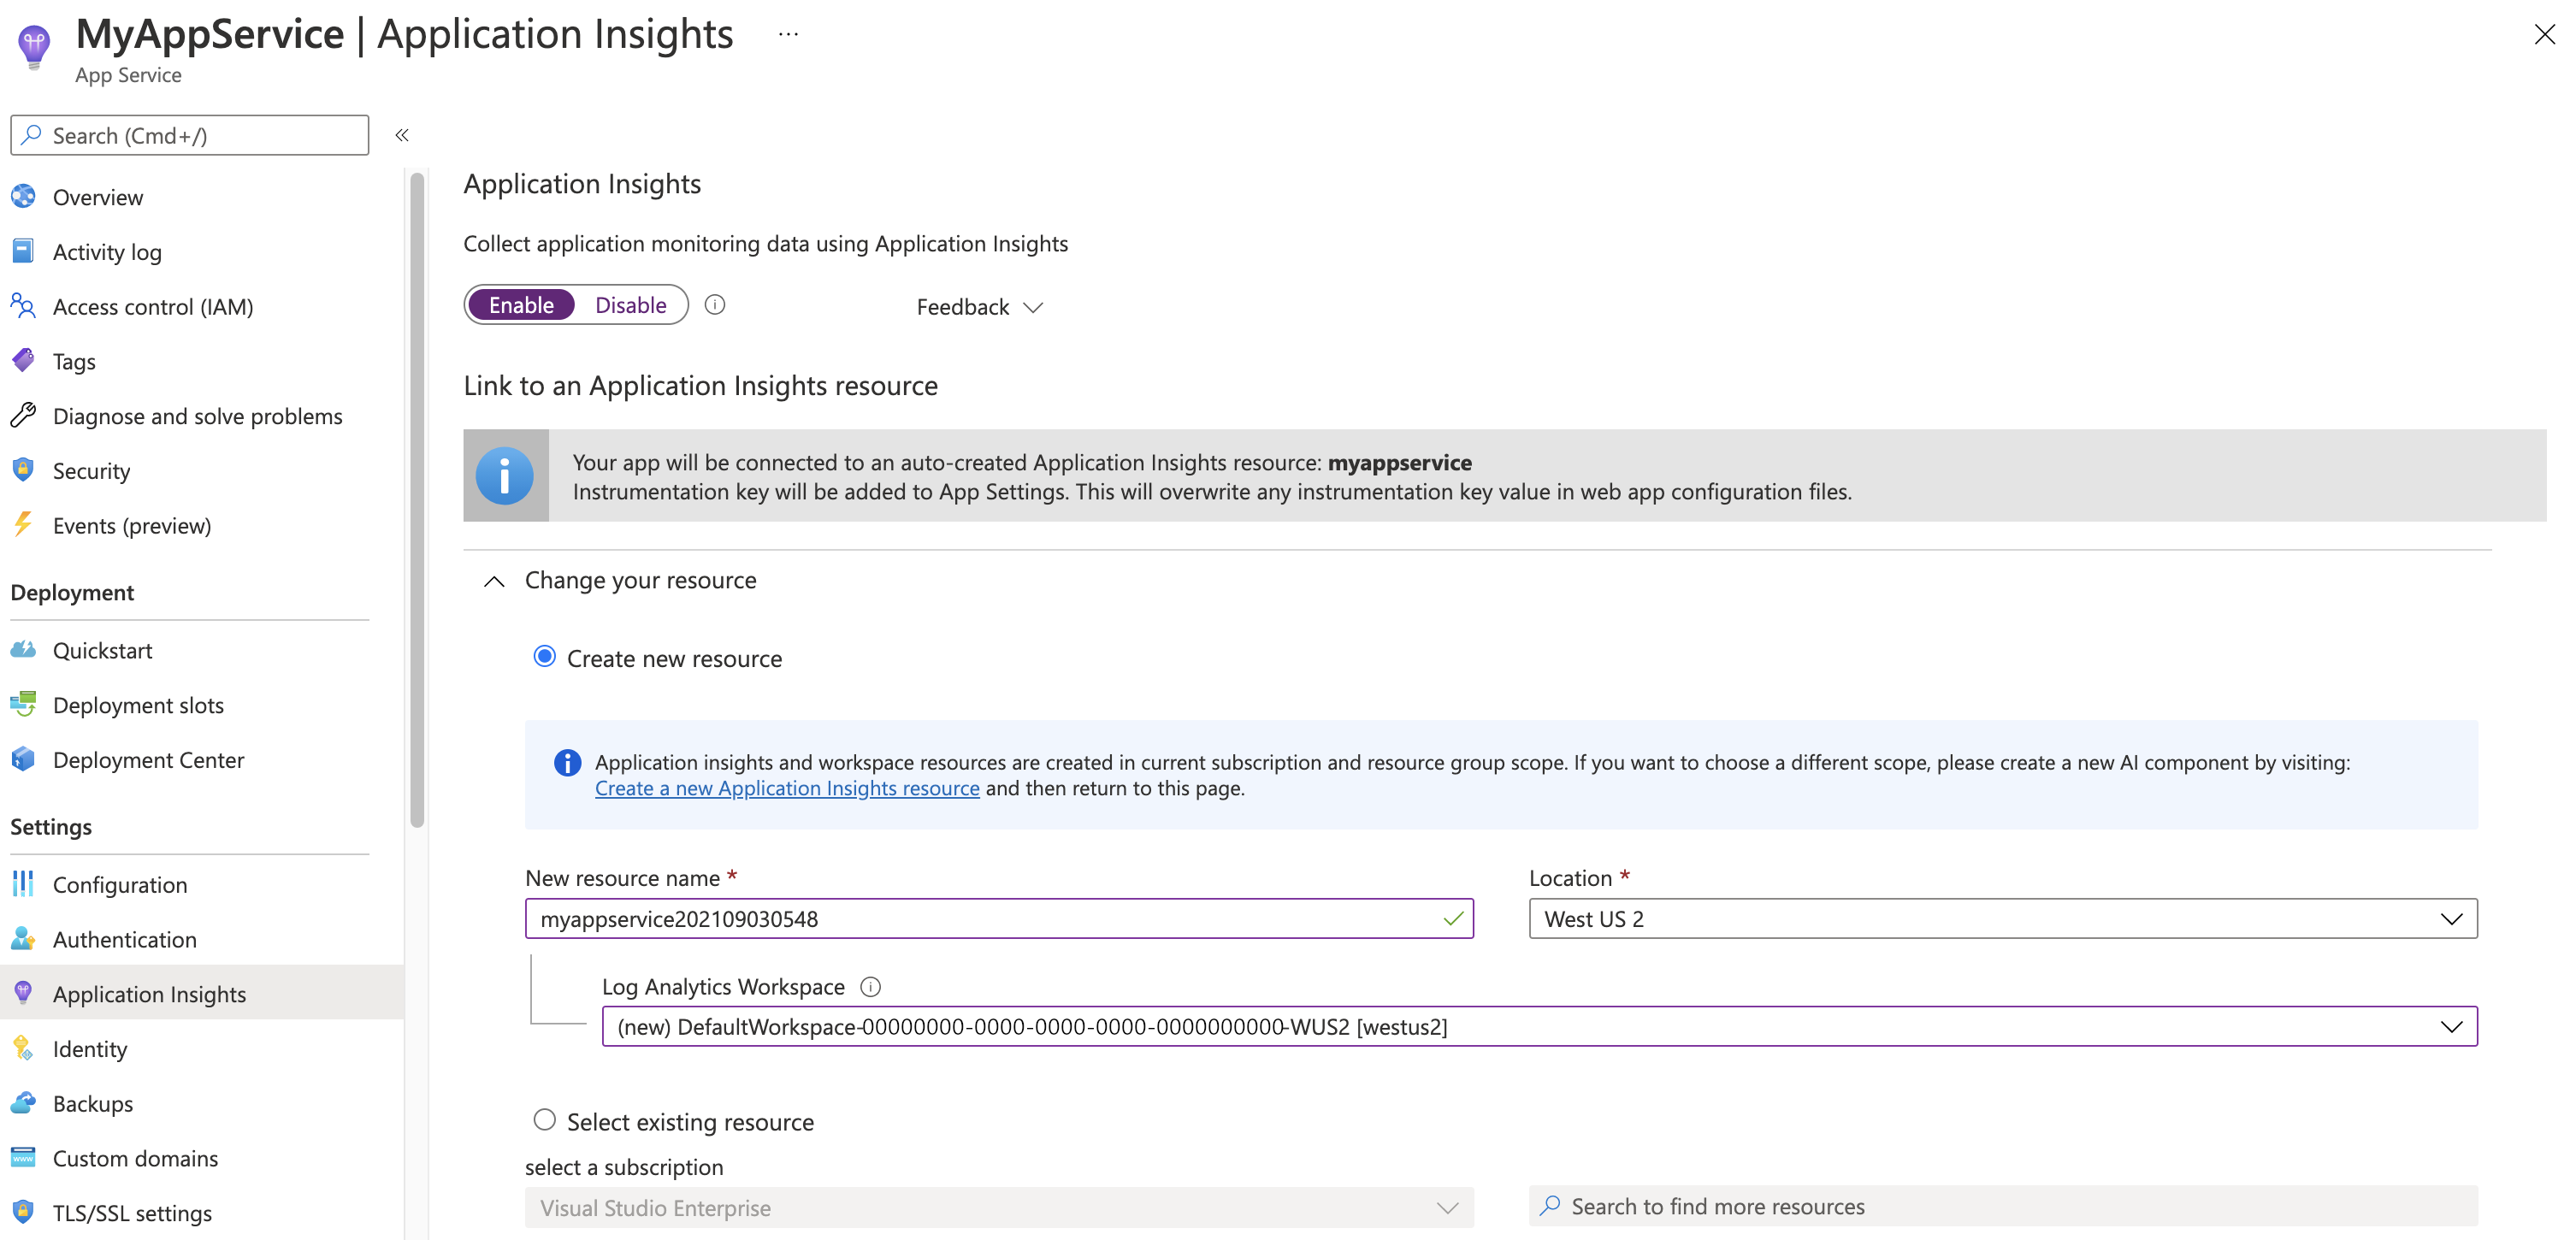Open Diagnose and solve problems menu item
The width and height of the screenshot is (2576, 1240).
[196, 416]
